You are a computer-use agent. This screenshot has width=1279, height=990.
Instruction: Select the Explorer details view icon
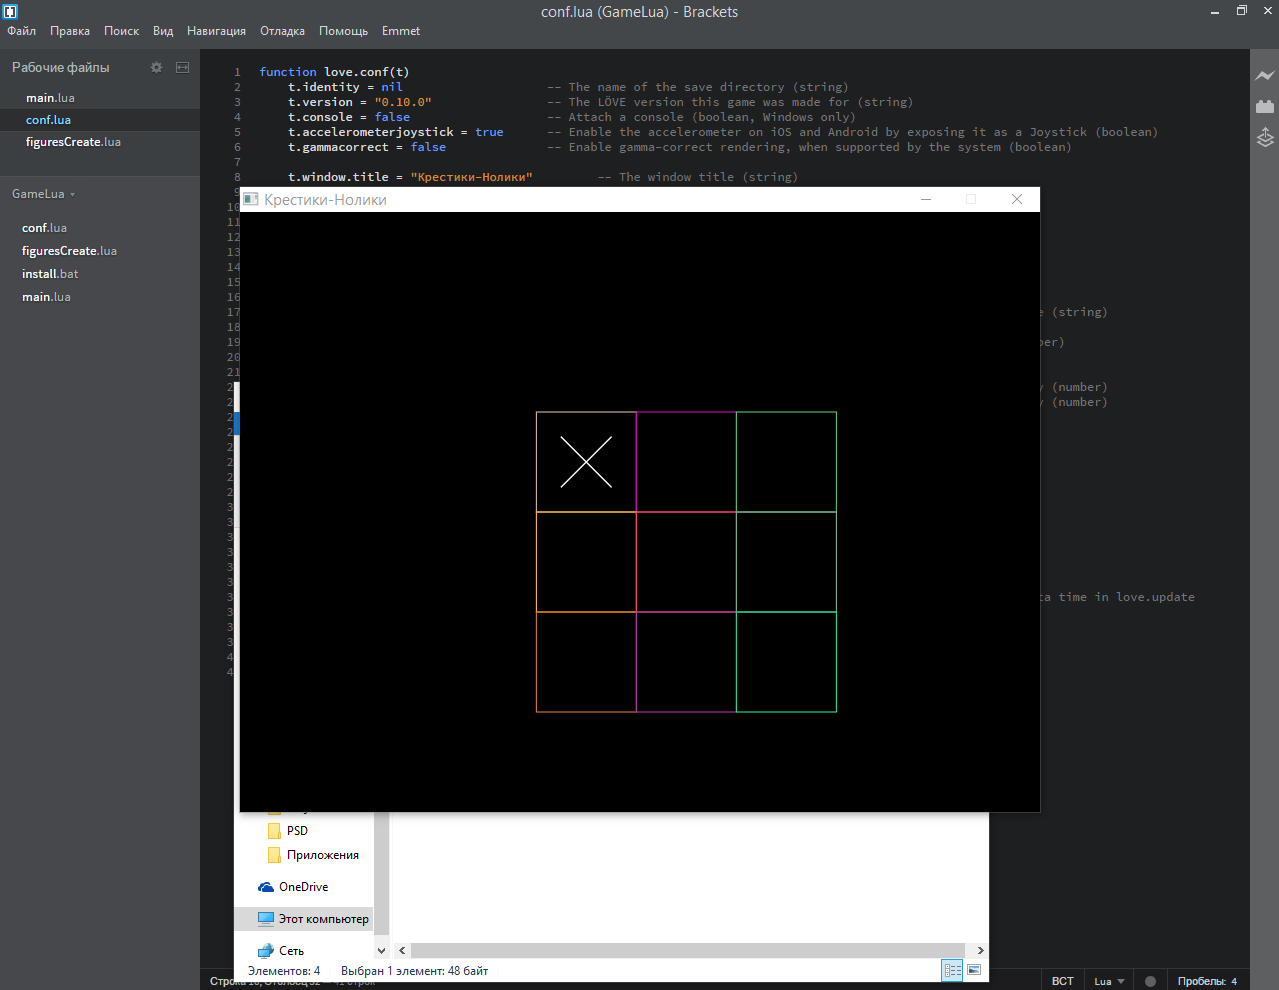tap(952, 970)
